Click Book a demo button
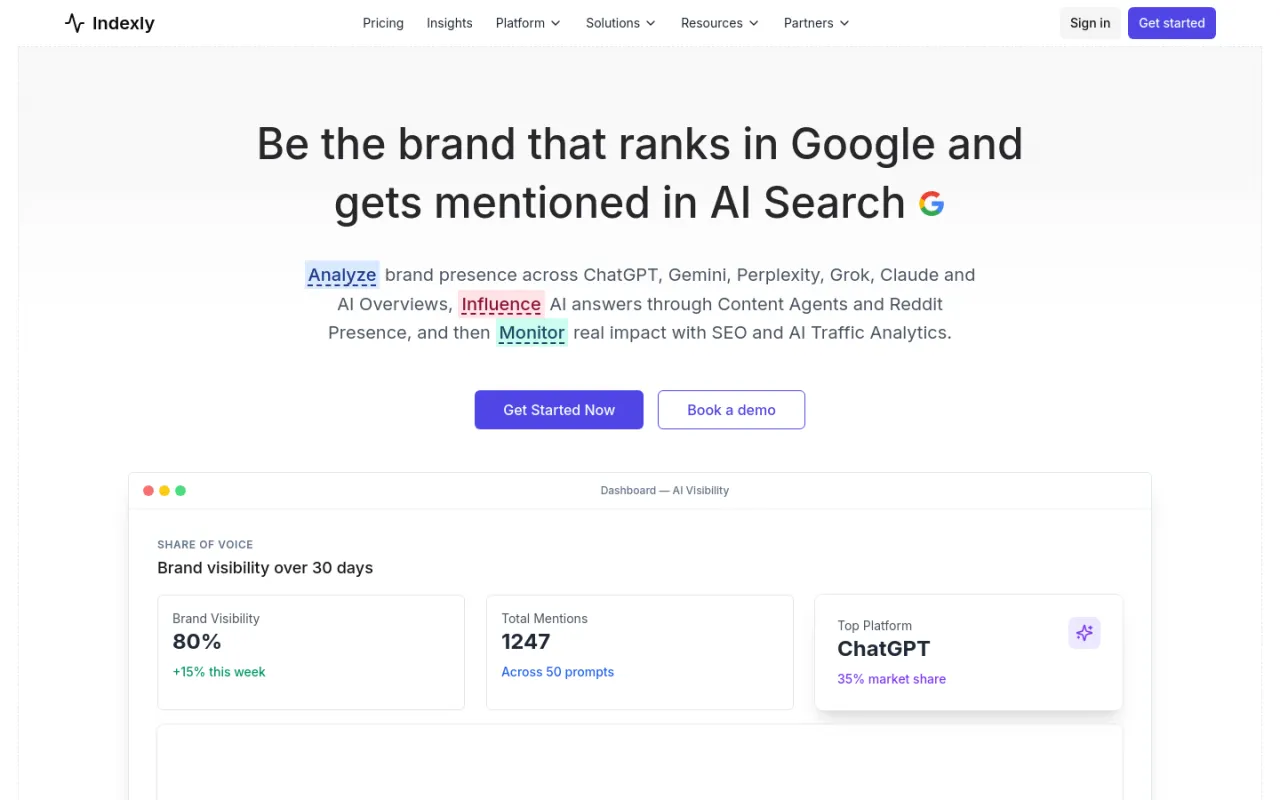The width and height of the screenshot is (1280, 800). (x=731, y=410)
